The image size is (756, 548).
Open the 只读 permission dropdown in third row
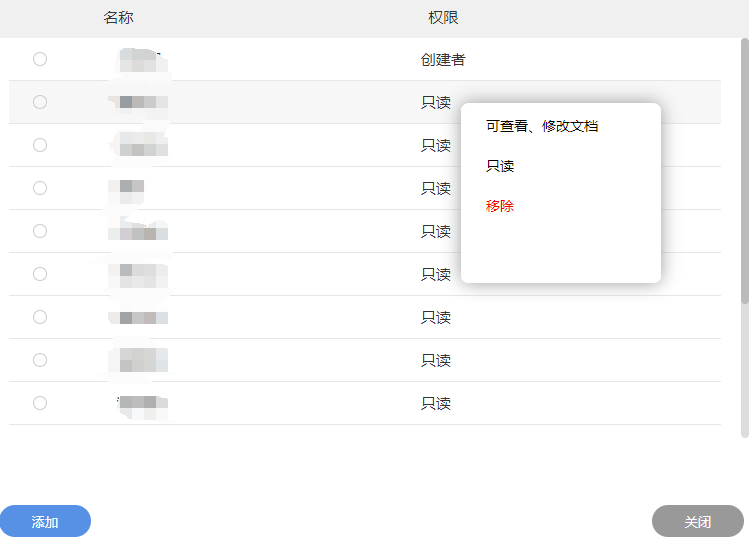(436, 145)
